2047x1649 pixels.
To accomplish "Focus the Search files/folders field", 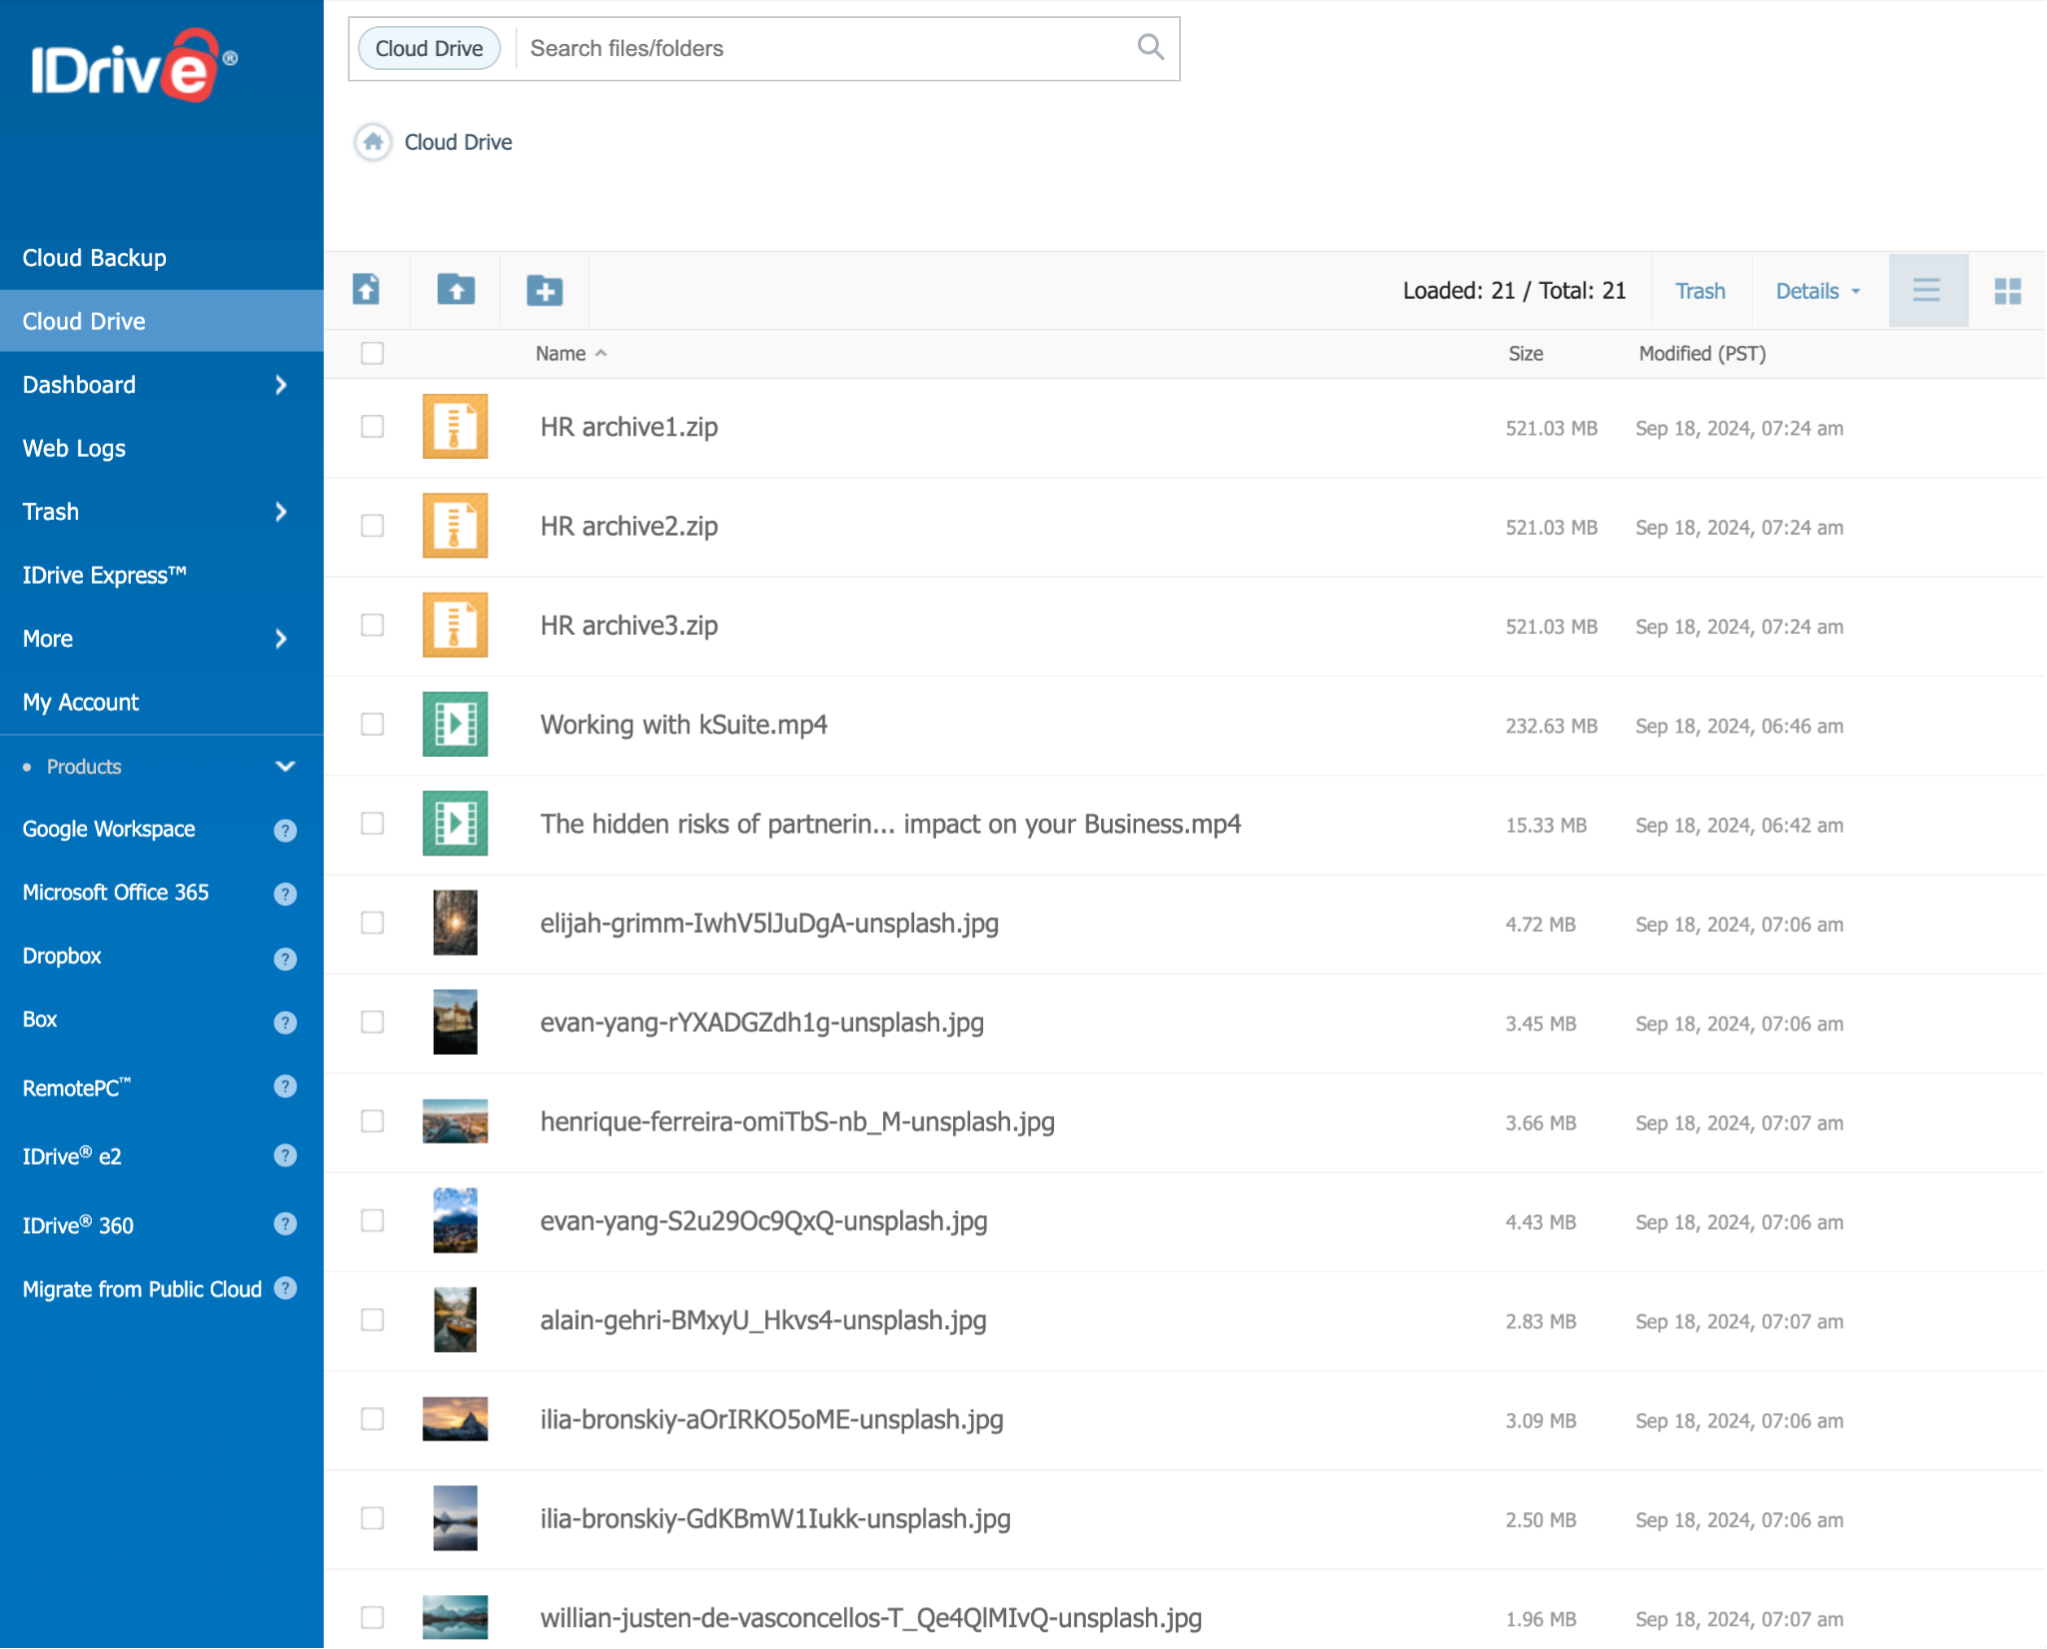I will point(825,48).
